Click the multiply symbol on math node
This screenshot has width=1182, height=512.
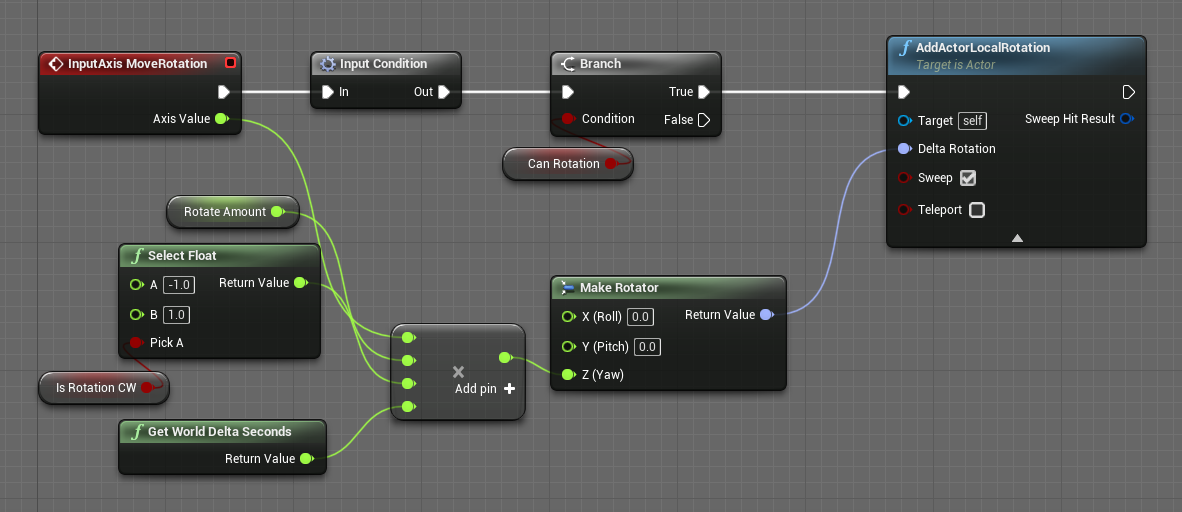[x=458, y=372]
